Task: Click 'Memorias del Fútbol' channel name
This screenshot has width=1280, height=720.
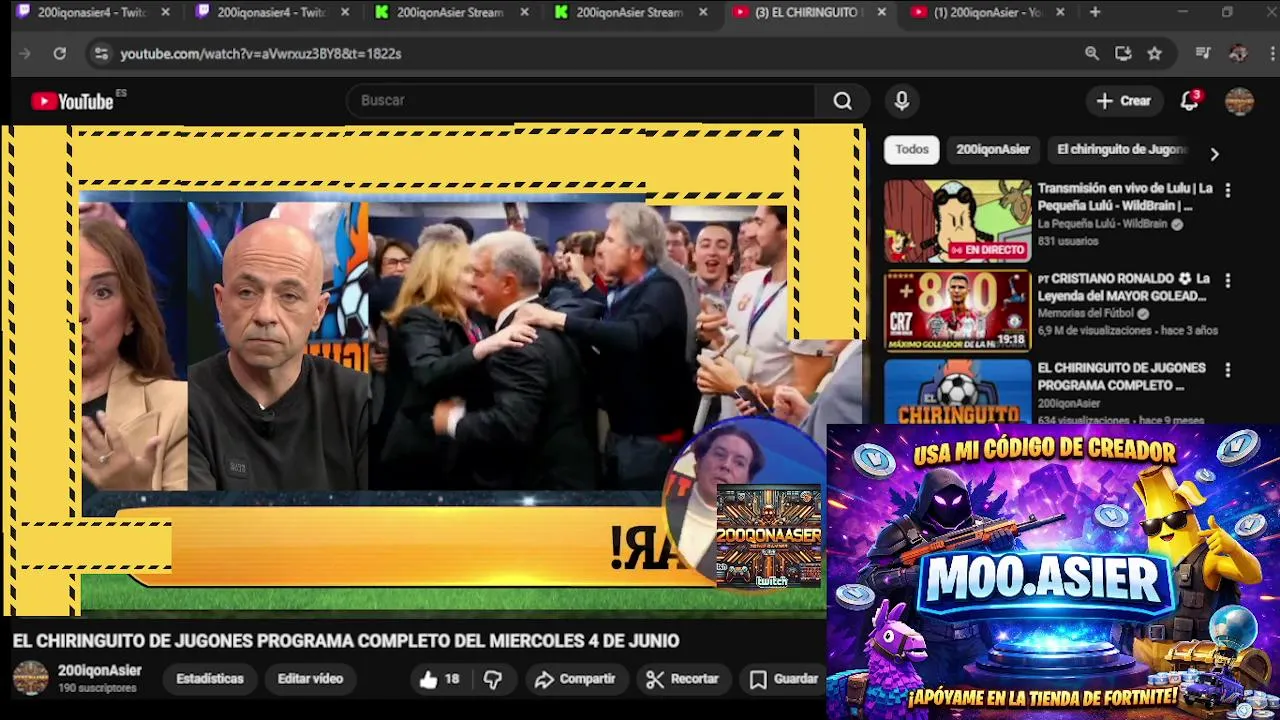Action: click(x=1085, y=313)
